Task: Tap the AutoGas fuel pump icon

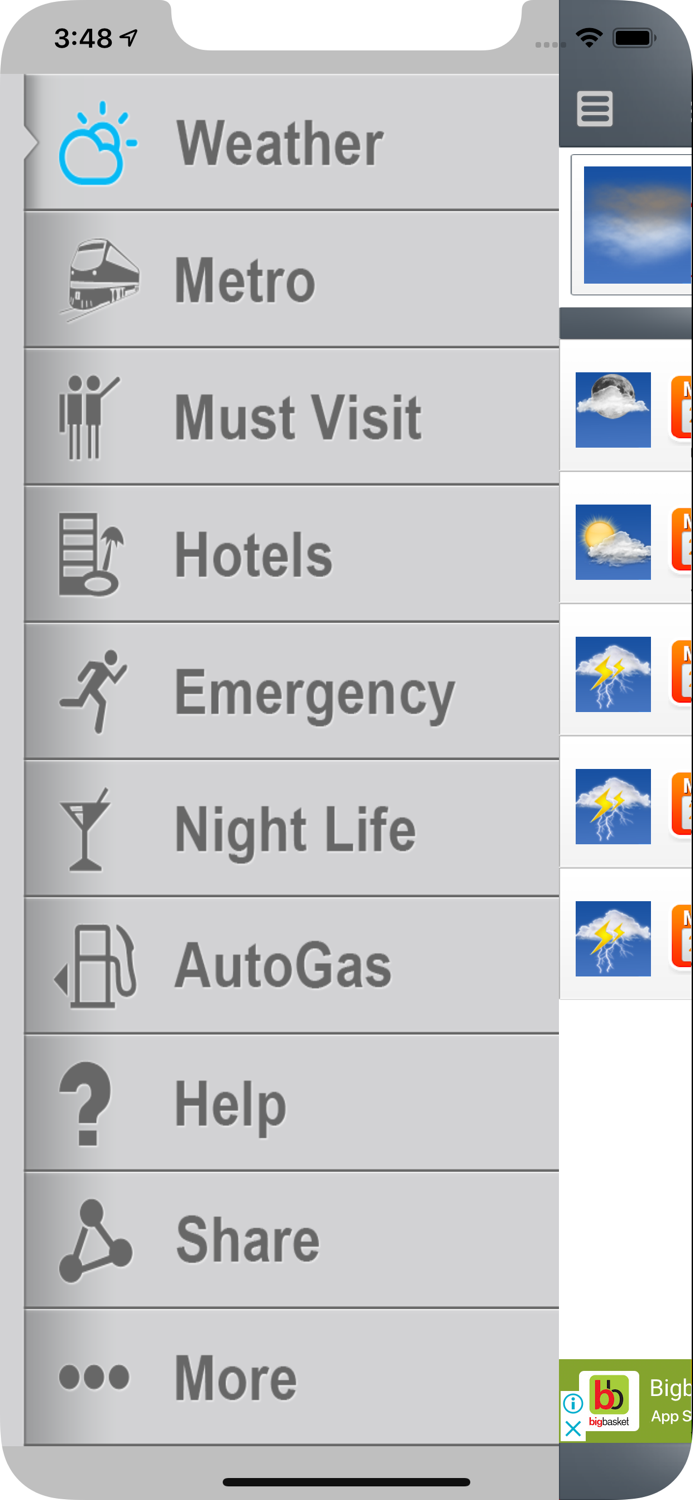Action: [96, 966]
